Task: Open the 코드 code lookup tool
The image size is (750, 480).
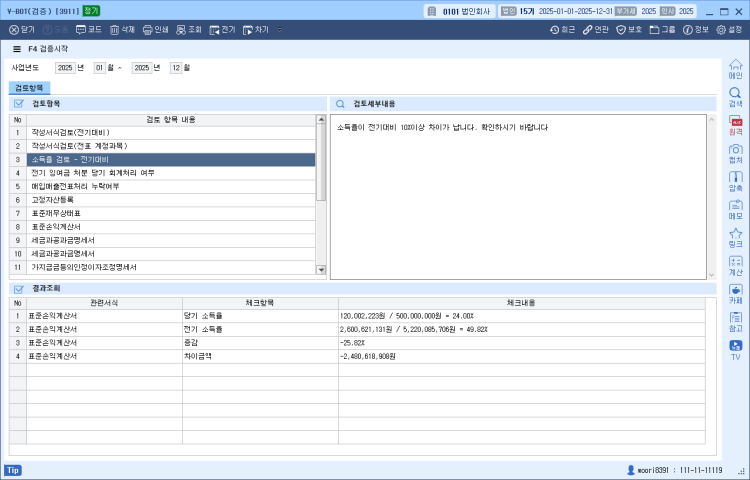Action: (x=89, y=30)
